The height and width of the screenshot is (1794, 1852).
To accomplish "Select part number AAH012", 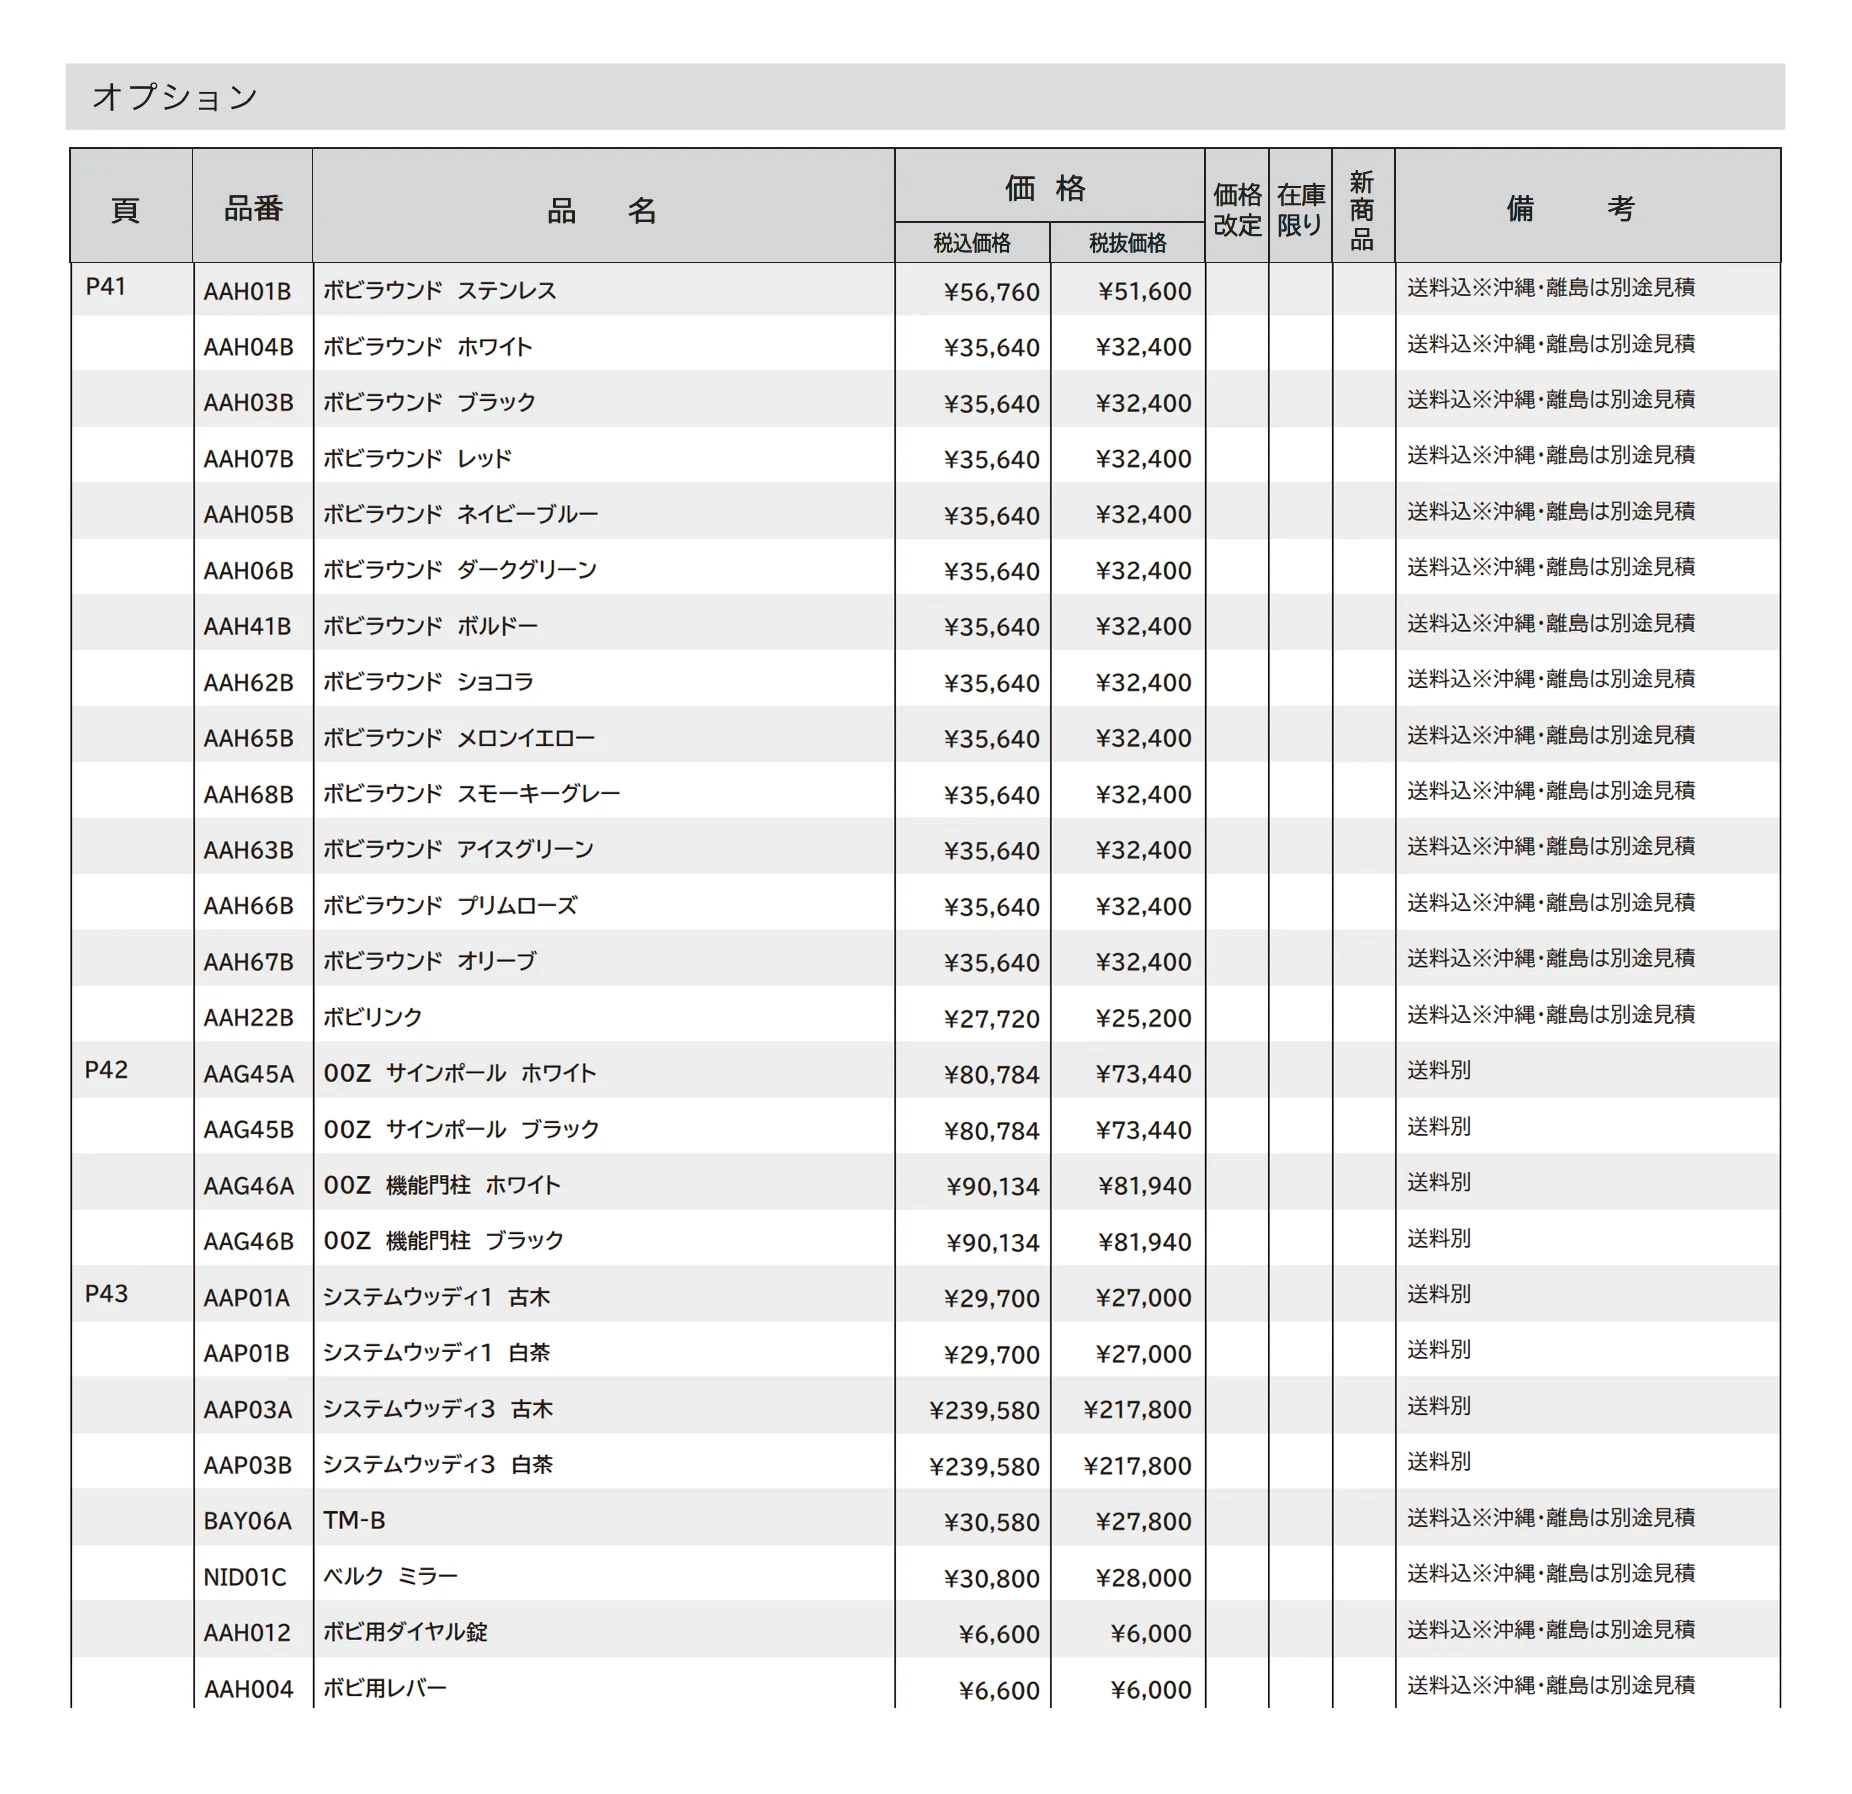I will 247,1633.
